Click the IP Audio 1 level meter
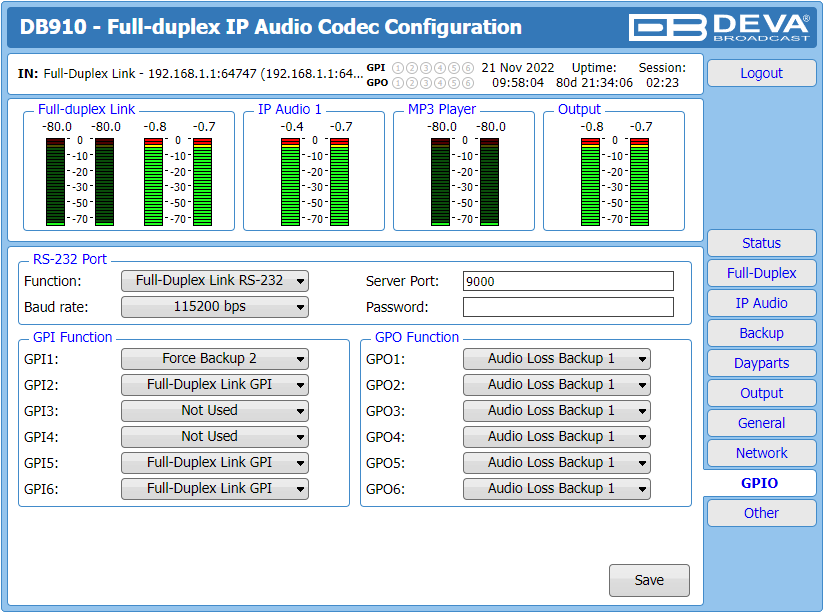824x613 pixels. click(x=314, y=171)
